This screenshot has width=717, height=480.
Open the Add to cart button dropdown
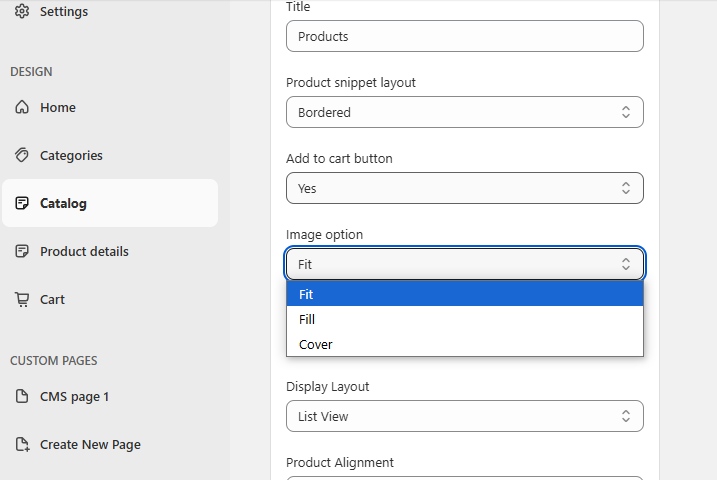point(465,188)
